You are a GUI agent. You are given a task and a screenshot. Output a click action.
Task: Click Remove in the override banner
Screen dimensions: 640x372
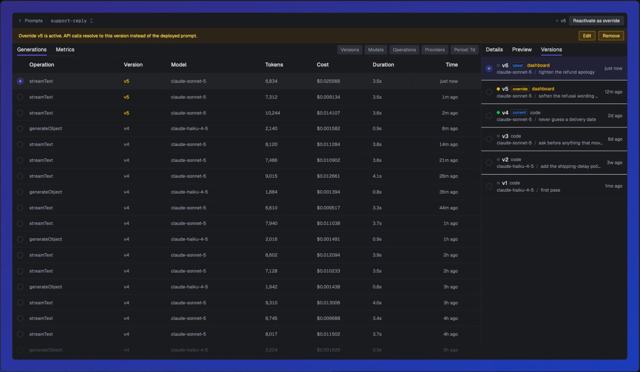[611, 36]
